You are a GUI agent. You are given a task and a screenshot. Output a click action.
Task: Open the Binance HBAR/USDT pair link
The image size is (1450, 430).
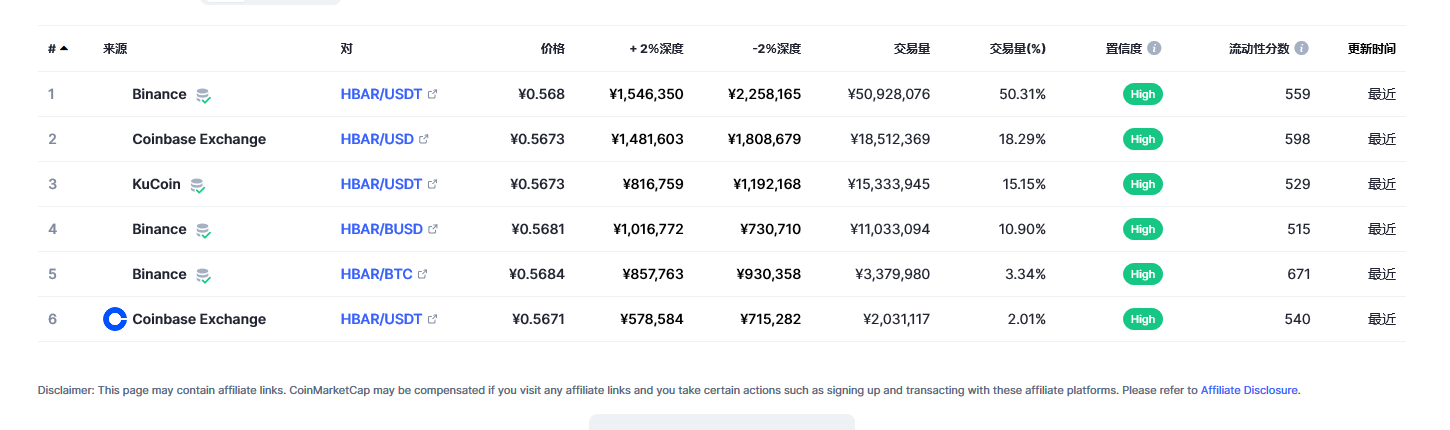tap(381, 94)
